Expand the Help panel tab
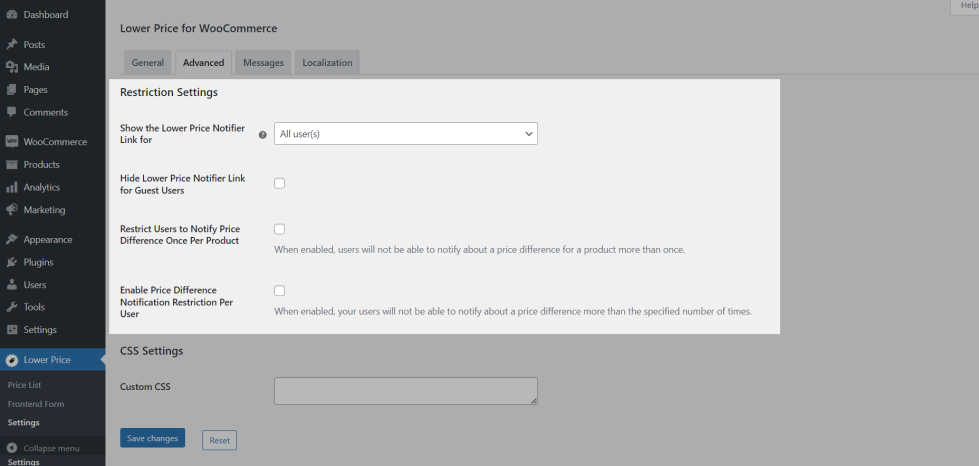This screenshot has width=979, height=466. pos(963,6)
